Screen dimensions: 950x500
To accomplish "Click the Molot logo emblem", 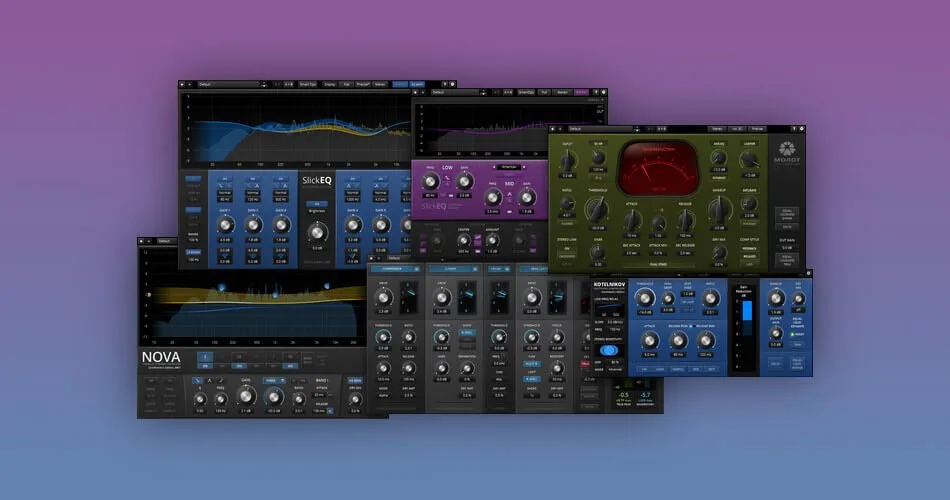I will pyautogui.click(x=786, y=148).
